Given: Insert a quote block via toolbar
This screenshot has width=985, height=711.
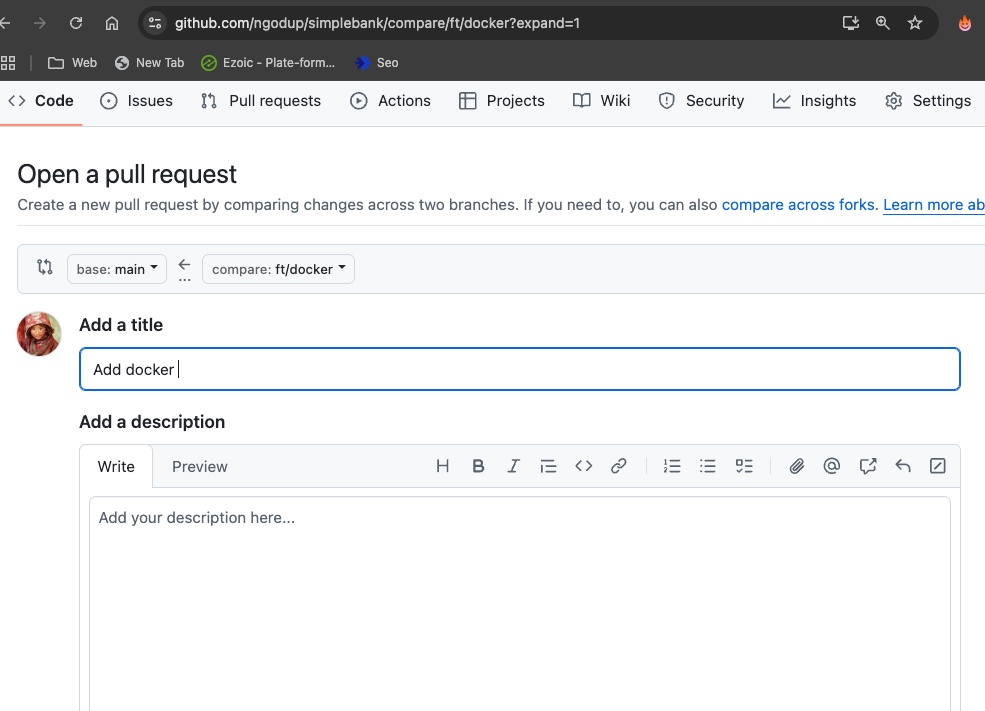Looking at the screenshot, I should coord(548,466).
